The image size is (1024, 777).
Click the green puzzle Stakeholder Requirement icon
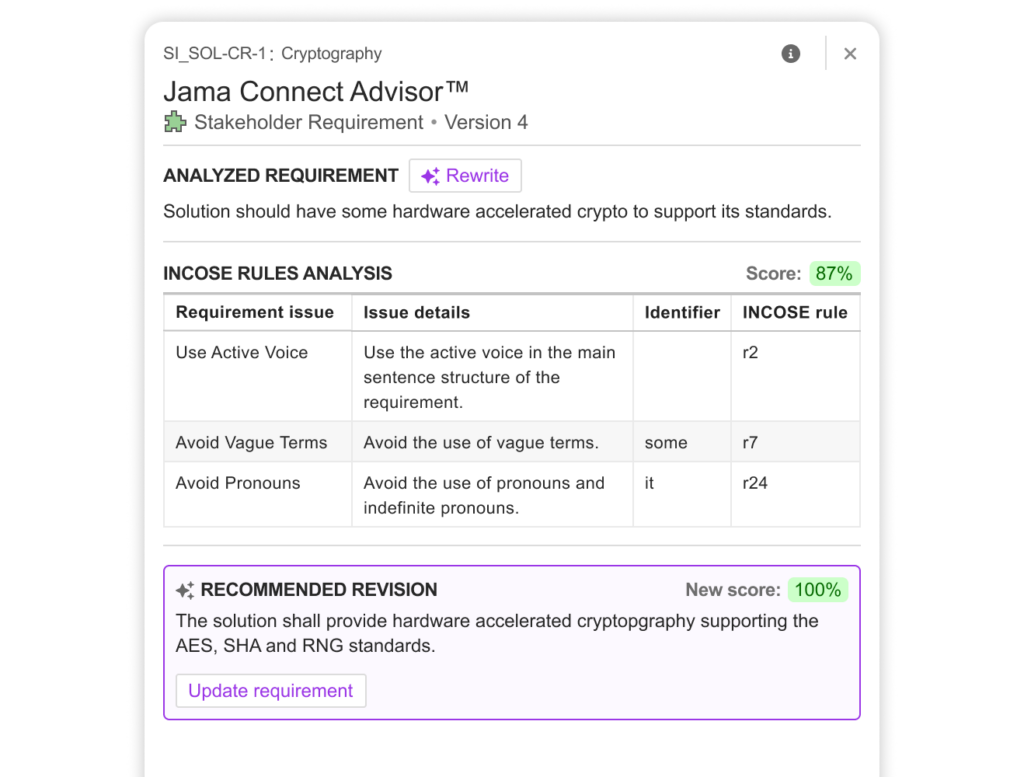point(175,122)
